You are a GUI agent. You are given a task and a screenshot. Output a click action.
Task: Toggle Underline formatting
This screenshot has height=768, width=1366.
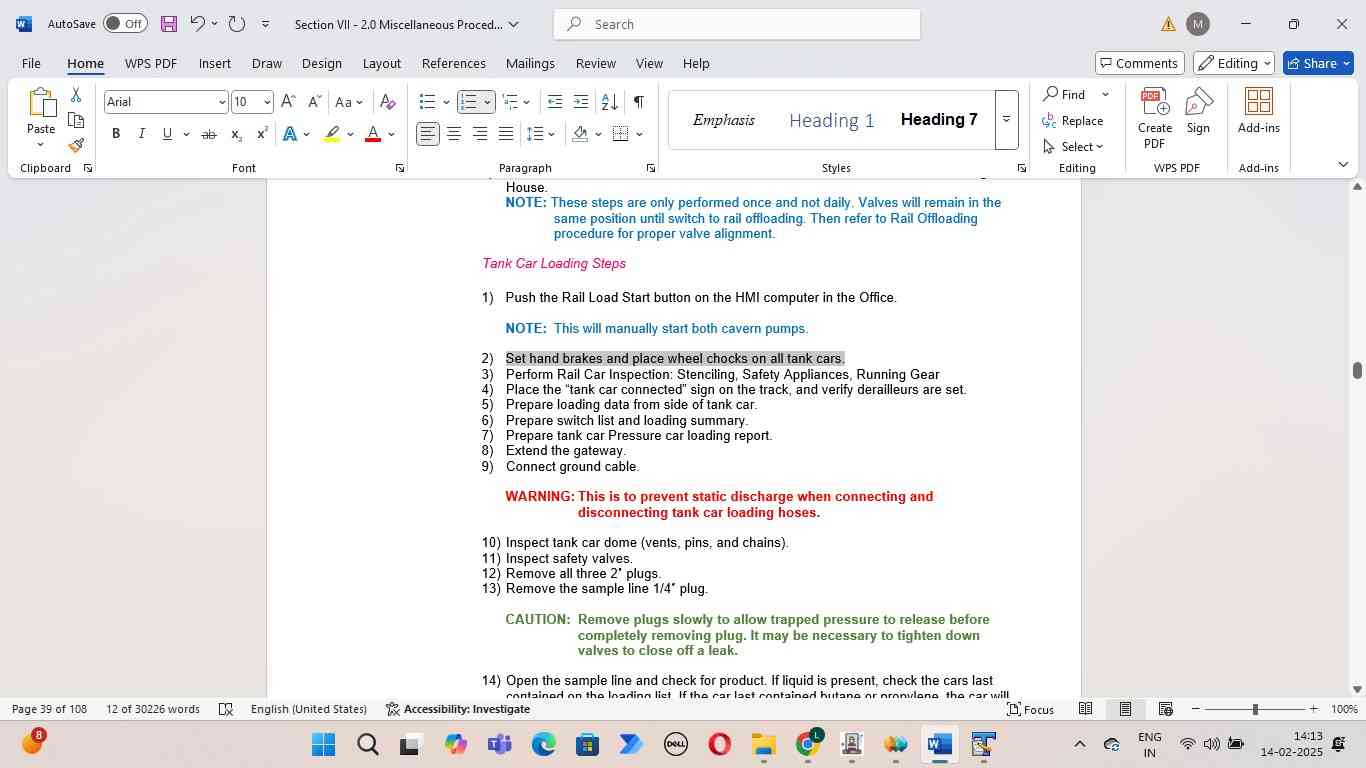(167, 134)
